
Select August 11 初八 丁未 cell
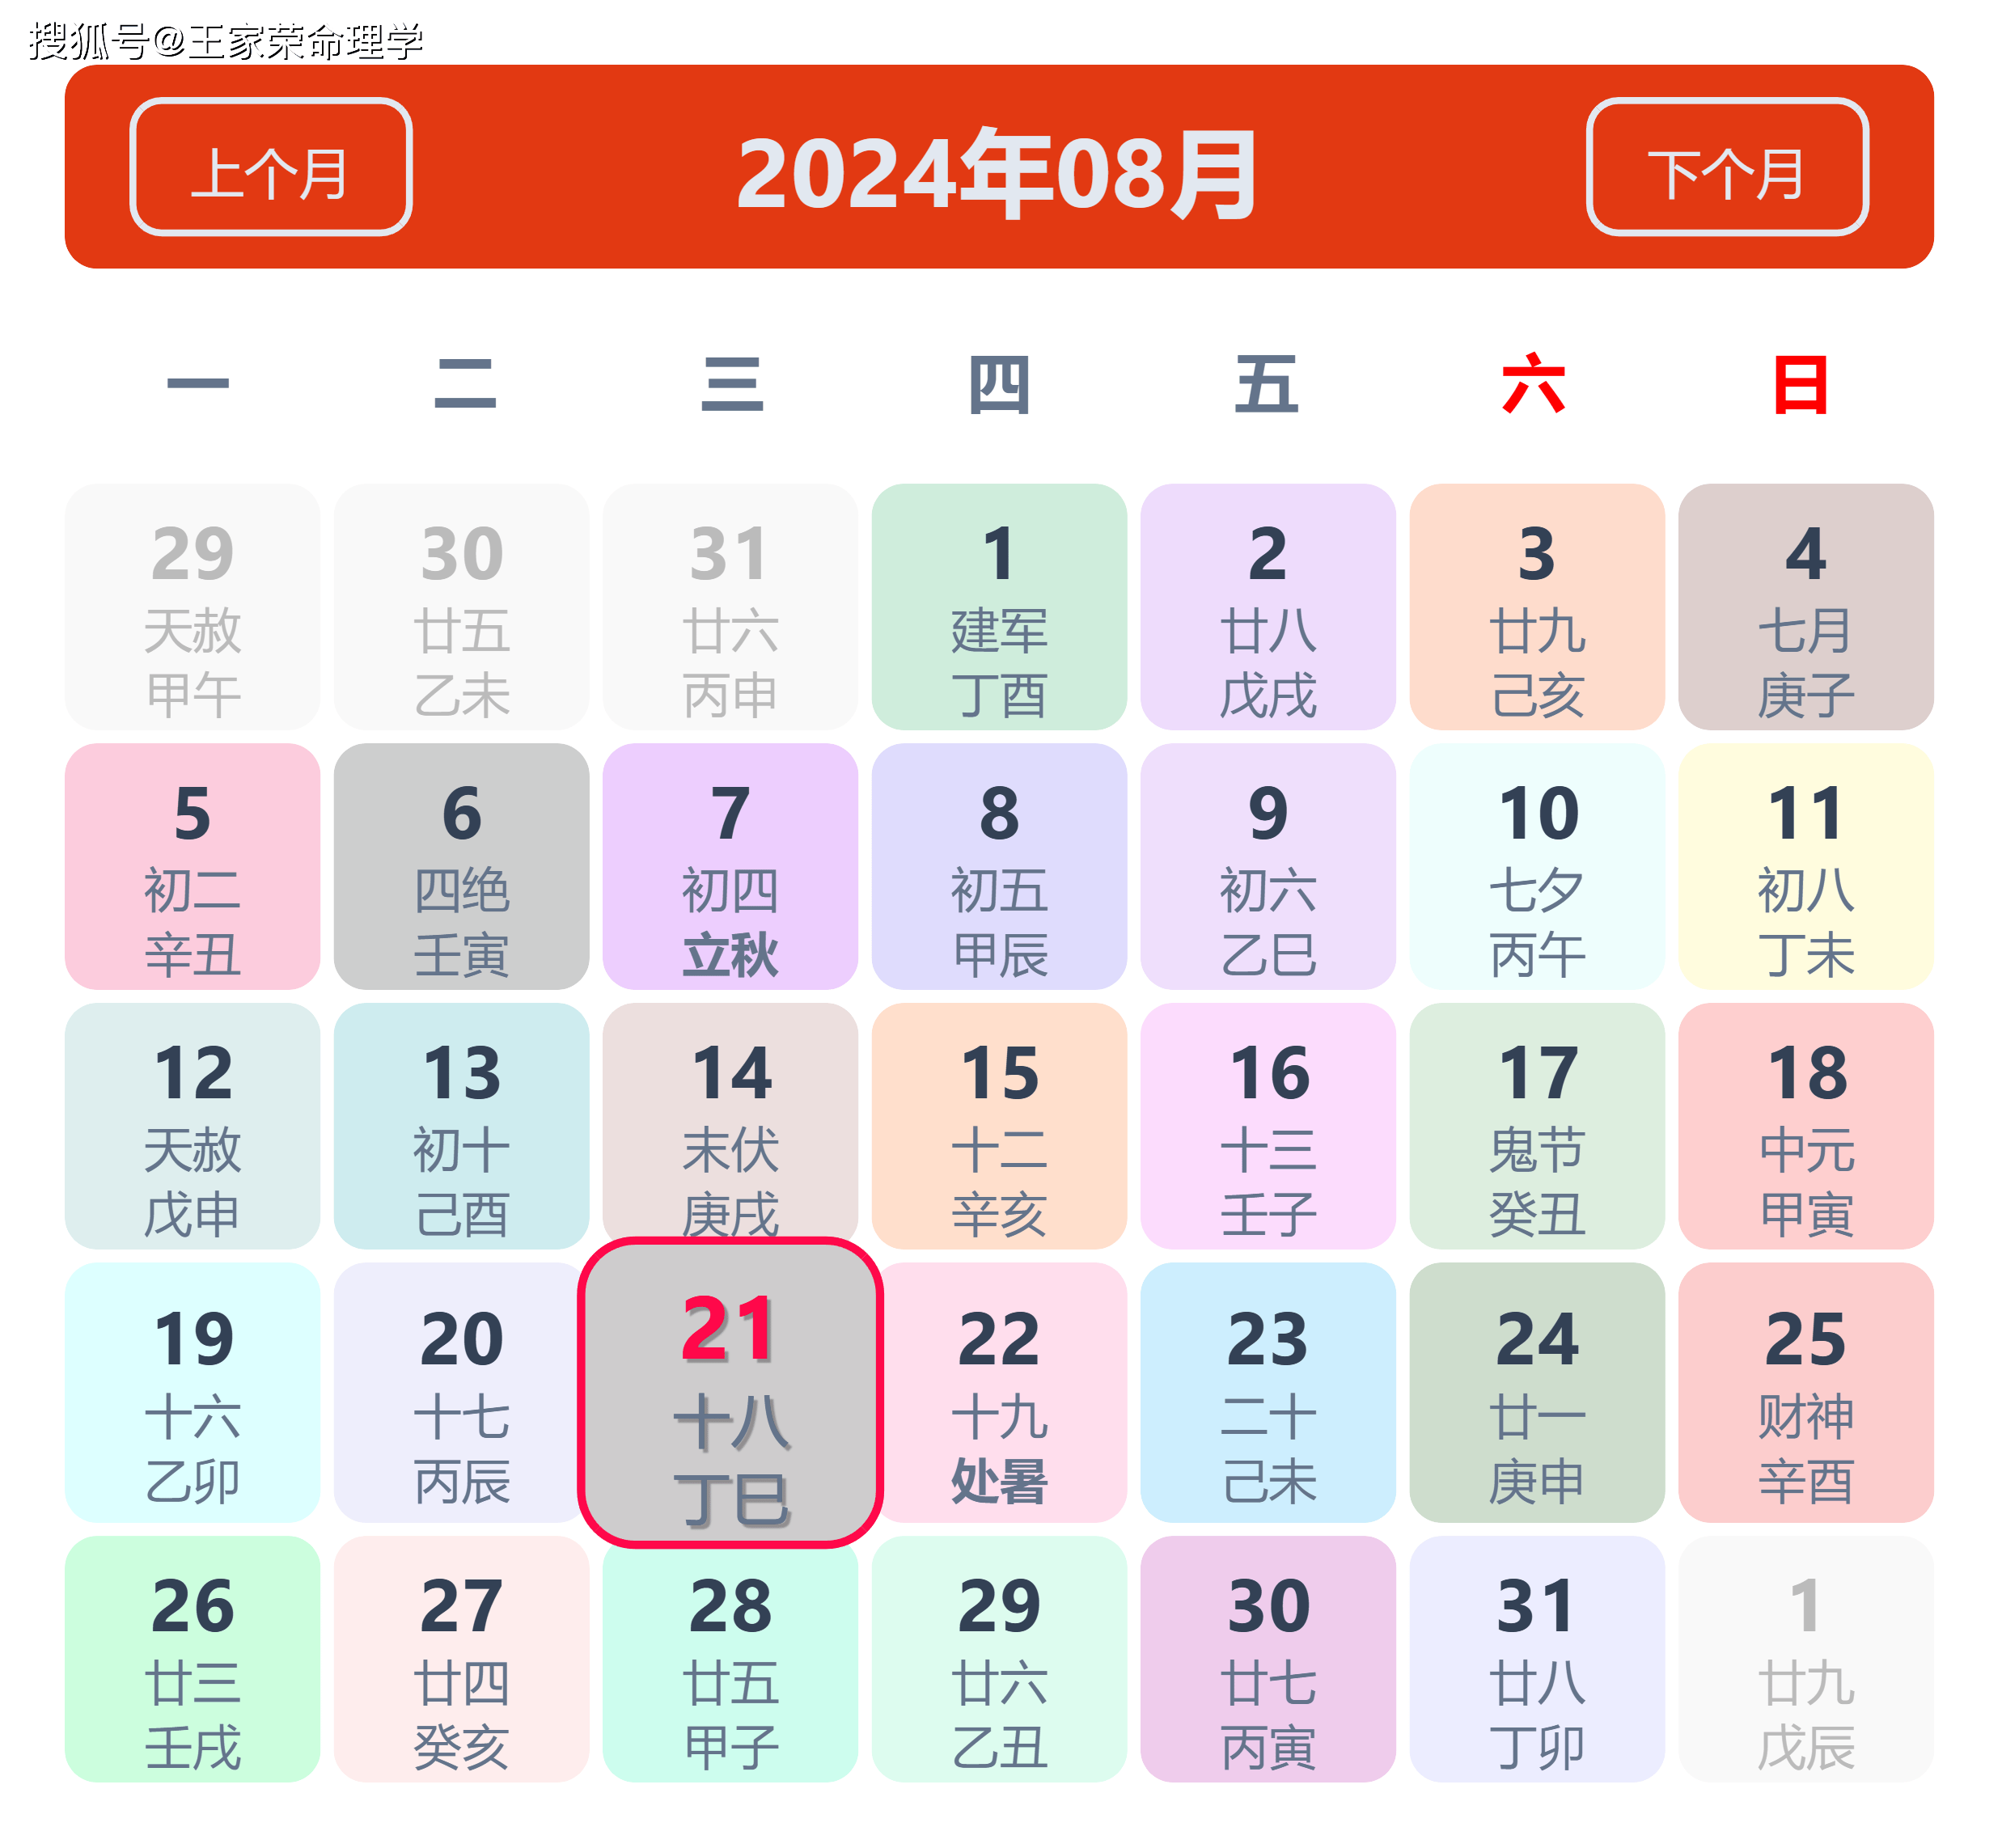[1806, 867]
